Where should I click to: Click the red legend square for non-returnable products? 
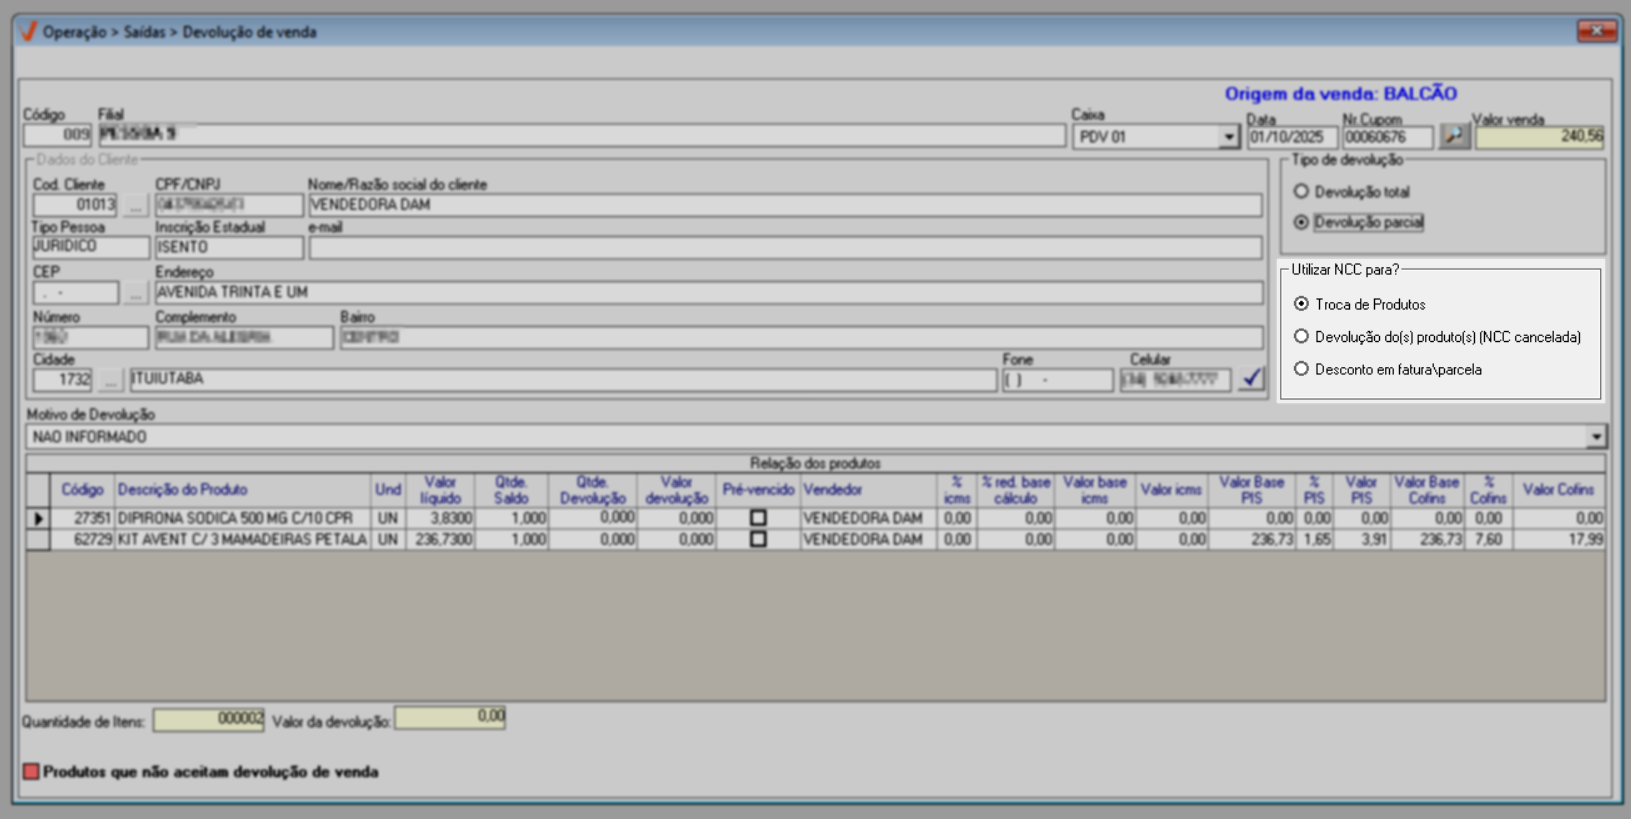tap(31, 771)
